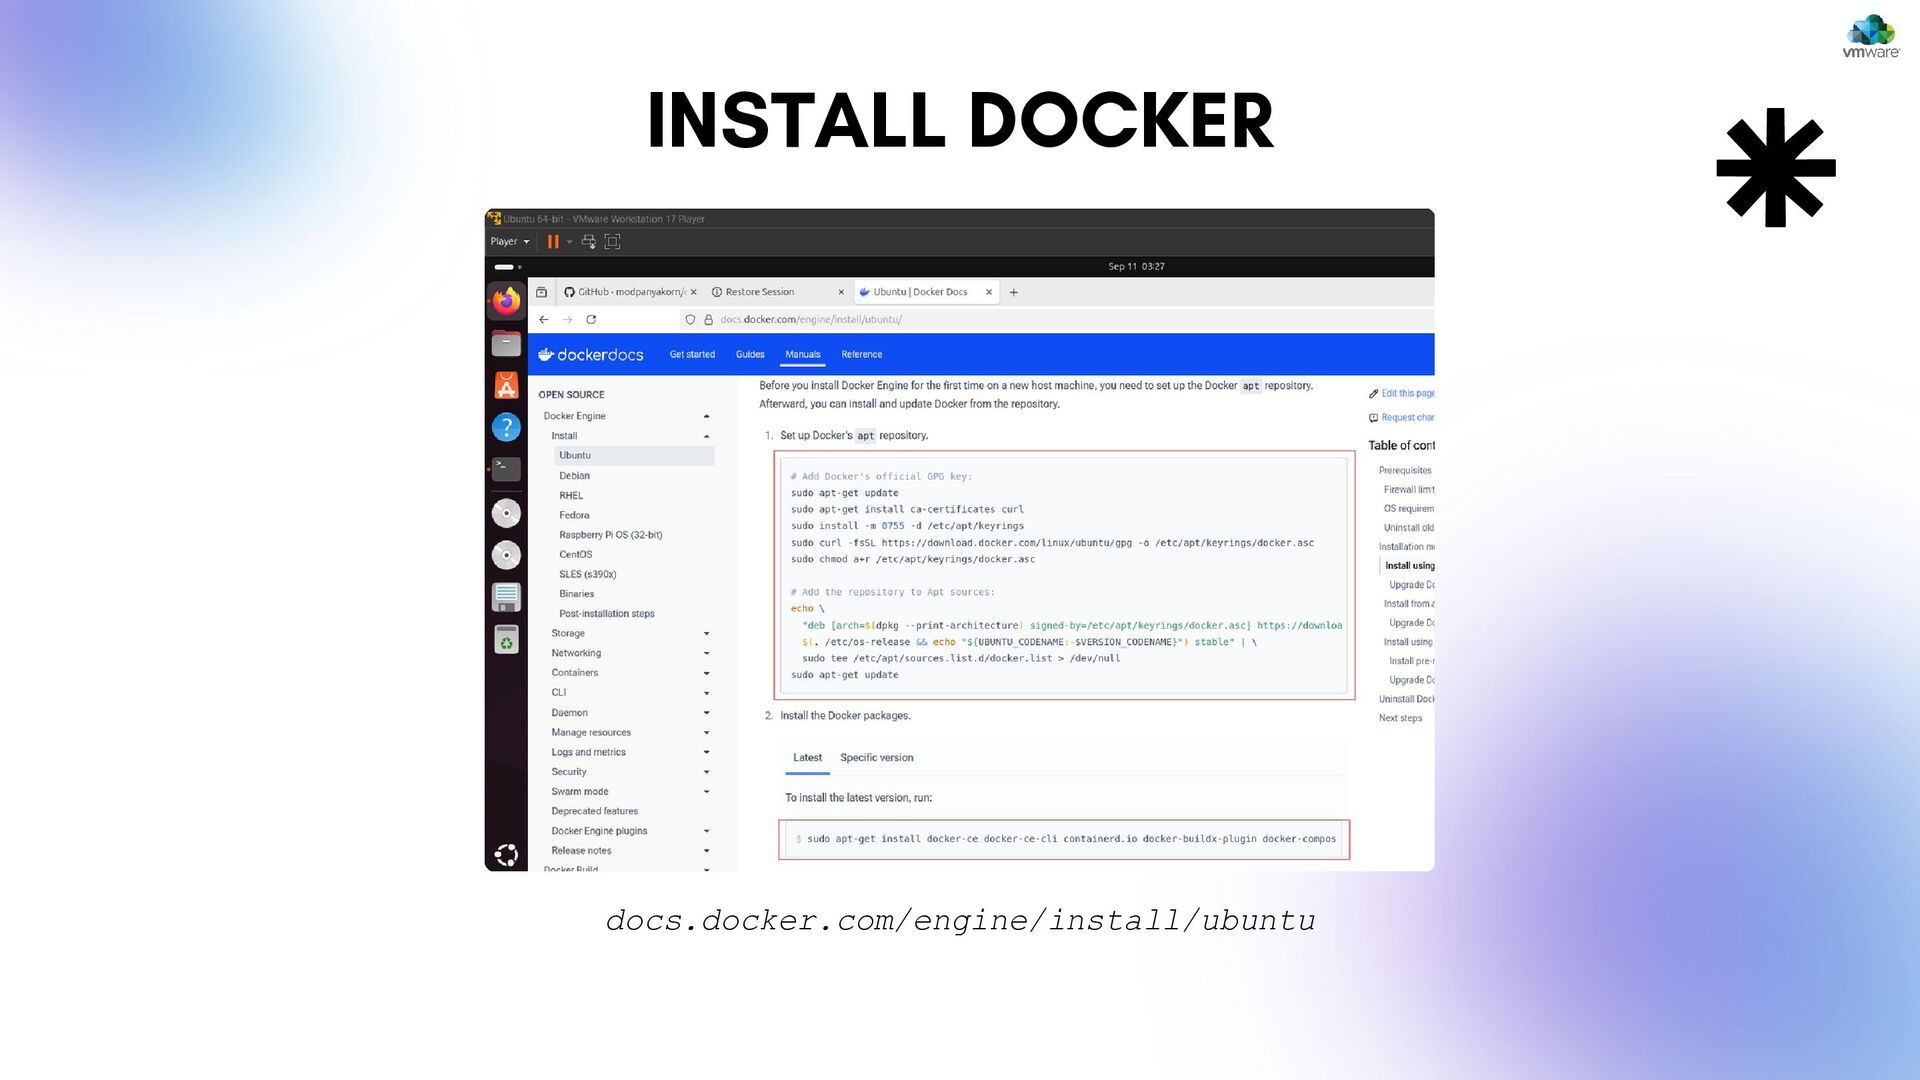
Task: Click the Edit this page link
Action: [x=1406, y=394]
